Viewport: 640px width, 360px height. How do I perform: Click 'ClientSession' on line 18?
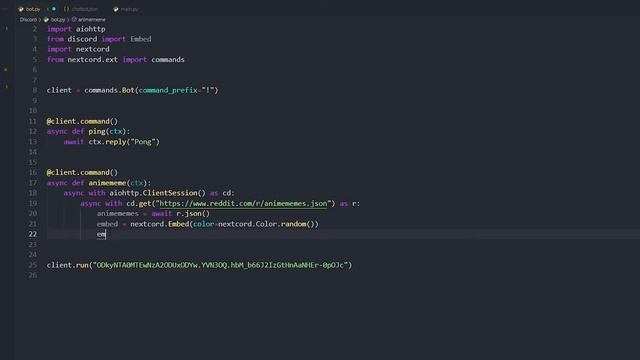pyautogui.click(x=170, y=193)
